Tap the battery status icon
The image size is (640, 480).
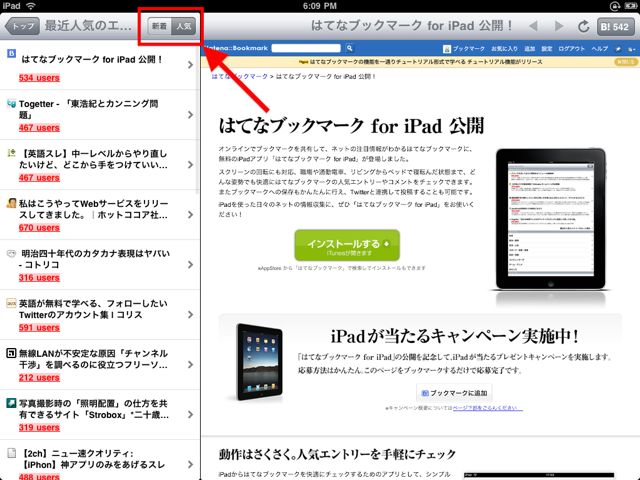(629, 6)
